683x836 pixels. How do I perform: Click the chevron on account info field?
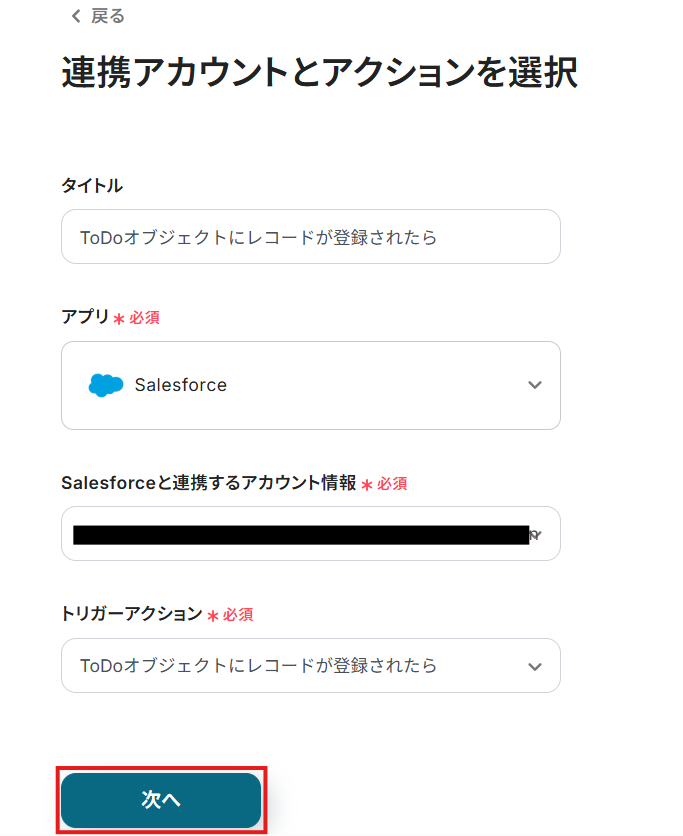536,534
